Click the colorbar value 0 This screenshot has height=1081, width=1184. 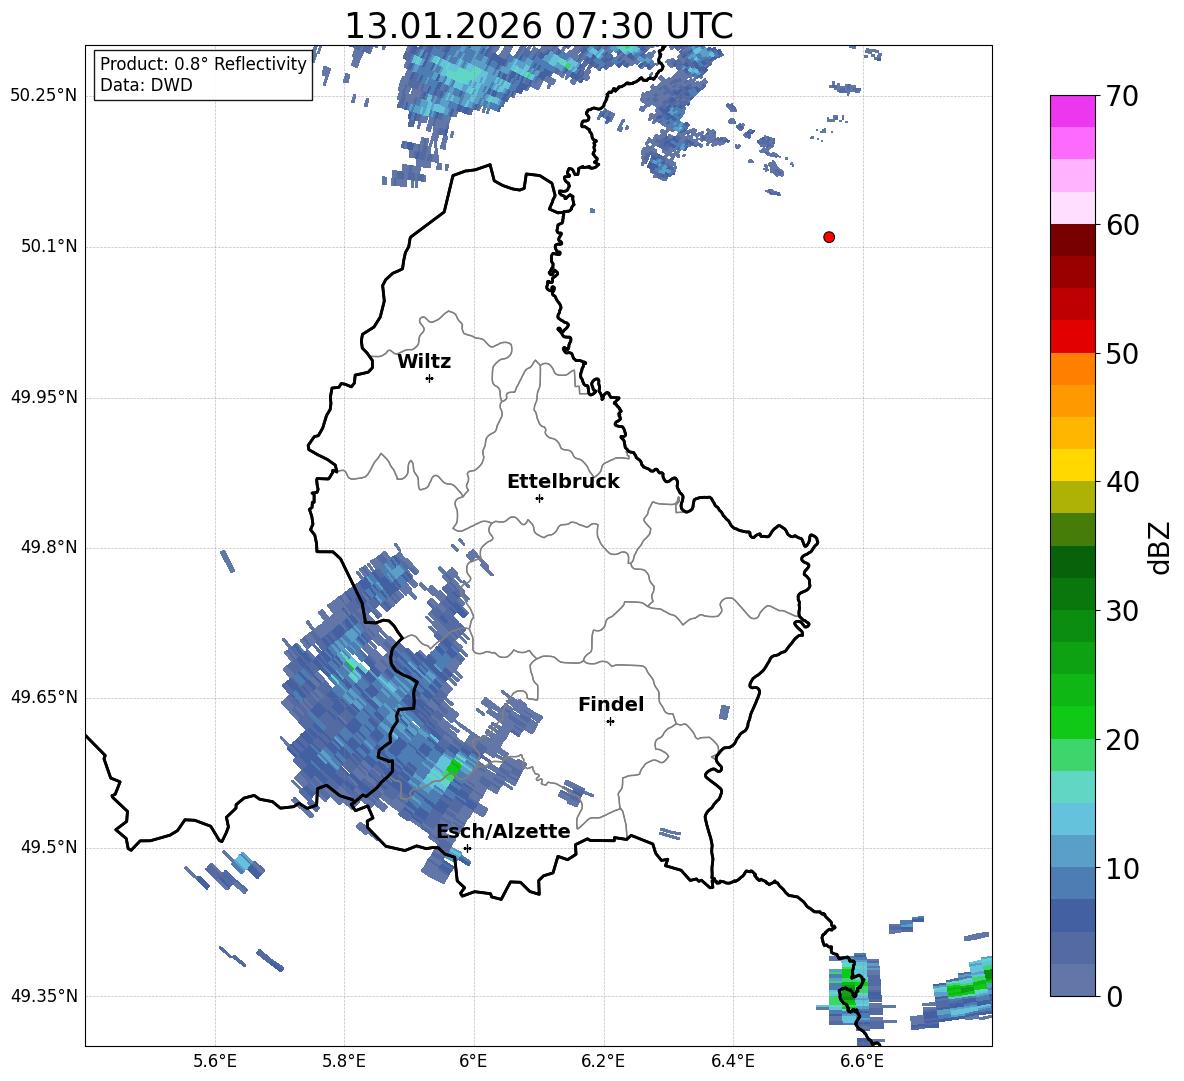tap(1114, 996)
